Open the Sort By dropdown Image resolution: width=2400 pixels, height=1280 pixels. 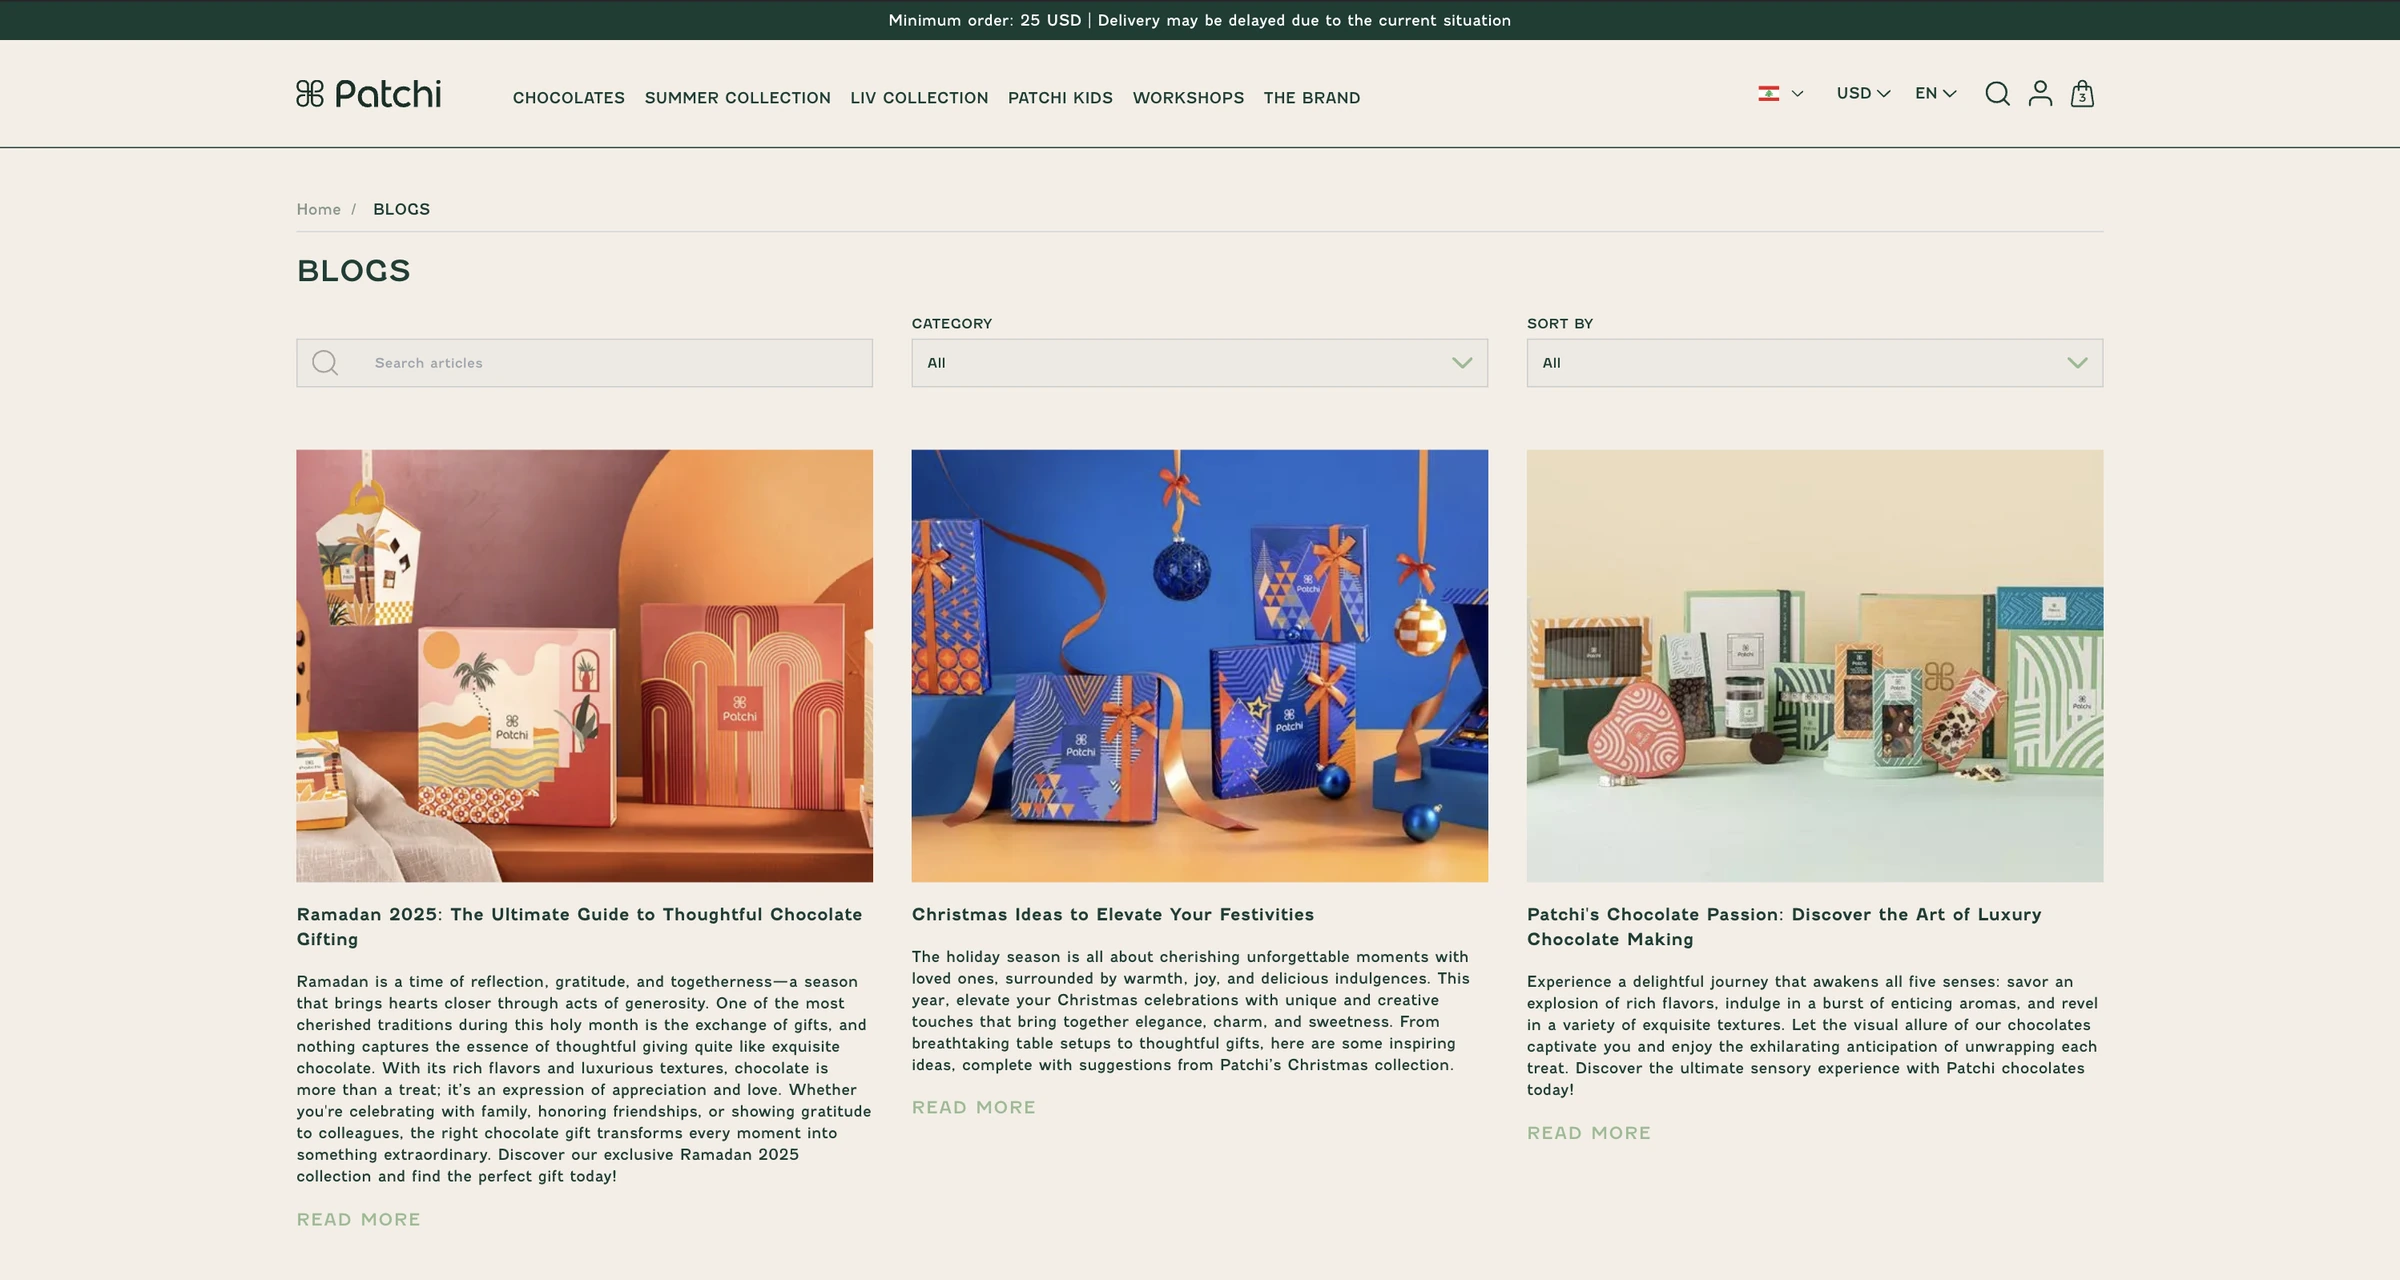pyautogui.click(x=1814, y=363)
